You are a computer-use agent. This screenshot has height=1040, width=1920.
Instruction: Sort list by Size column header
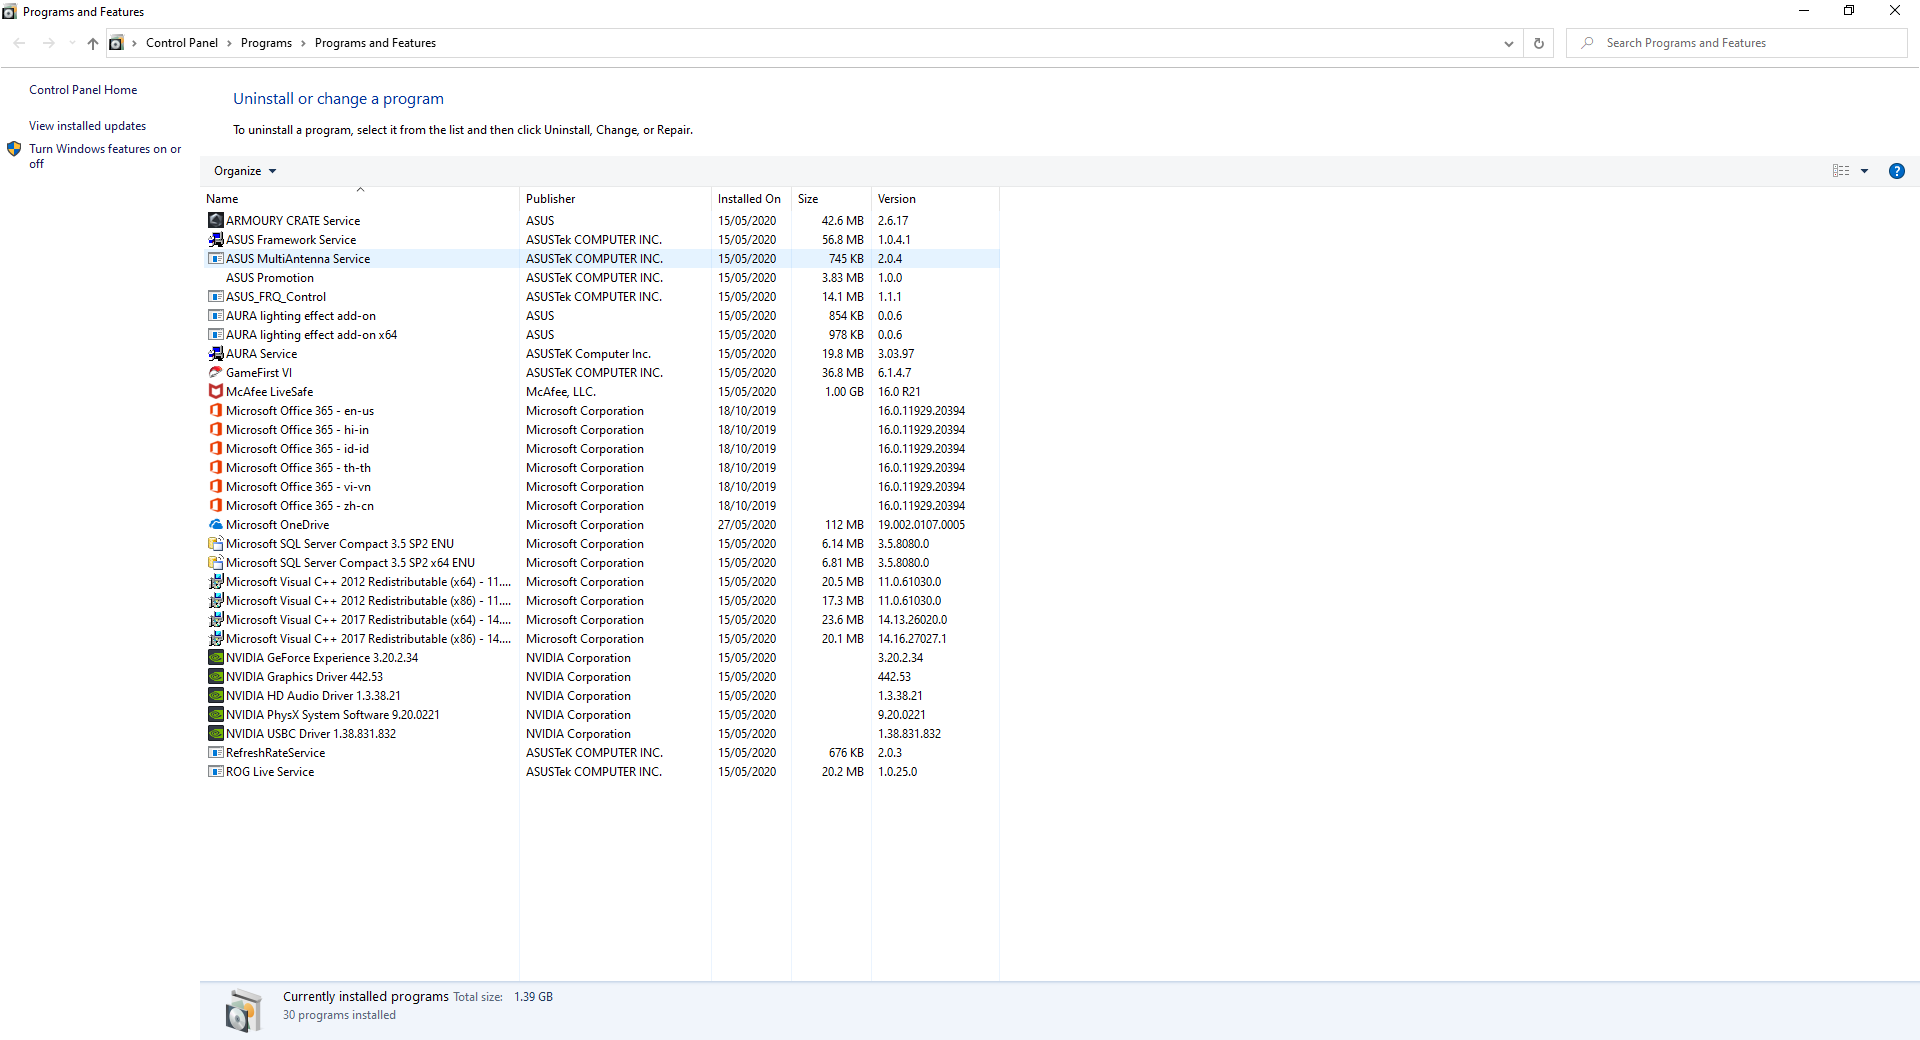coord(831,198)
